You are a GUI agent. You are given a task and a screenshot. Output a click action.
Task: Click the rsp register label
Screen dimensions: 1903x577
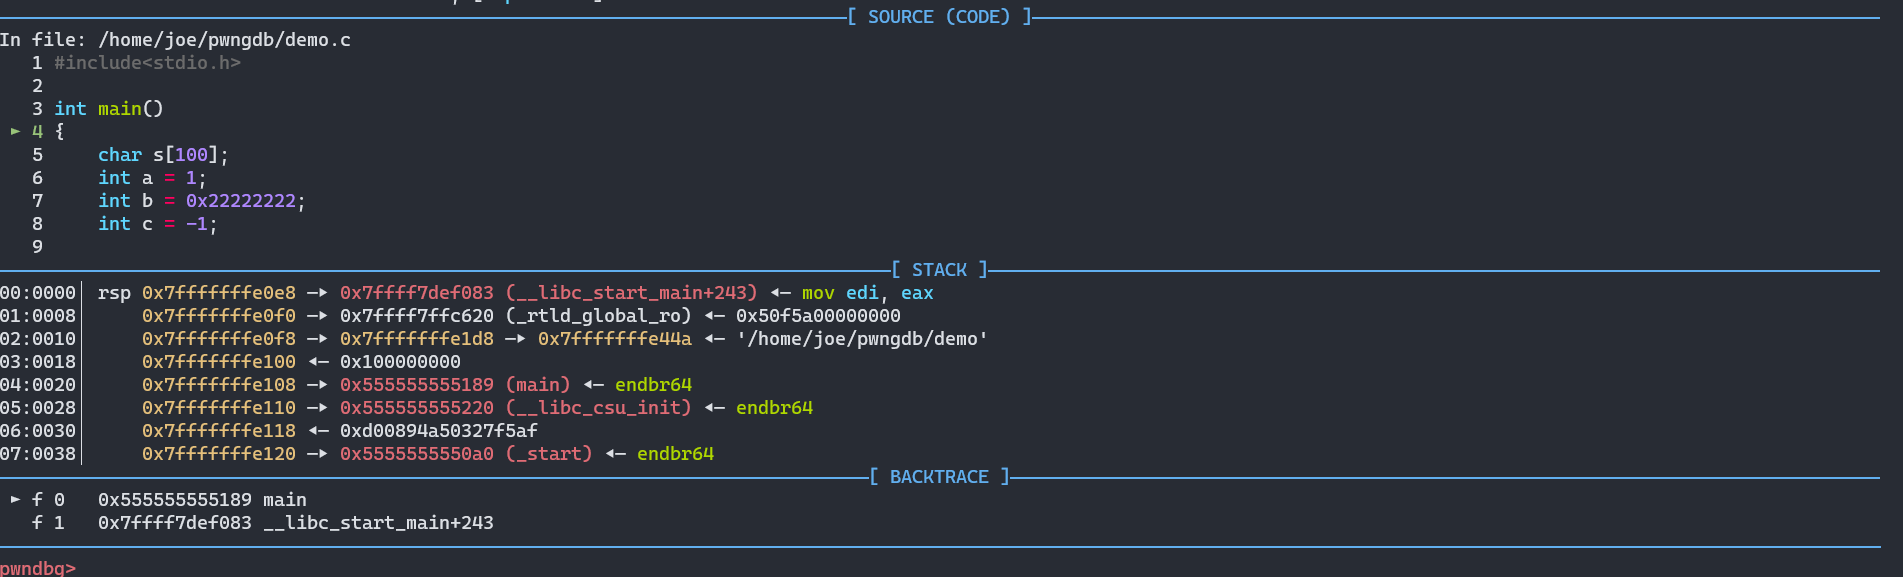point(114,293)
